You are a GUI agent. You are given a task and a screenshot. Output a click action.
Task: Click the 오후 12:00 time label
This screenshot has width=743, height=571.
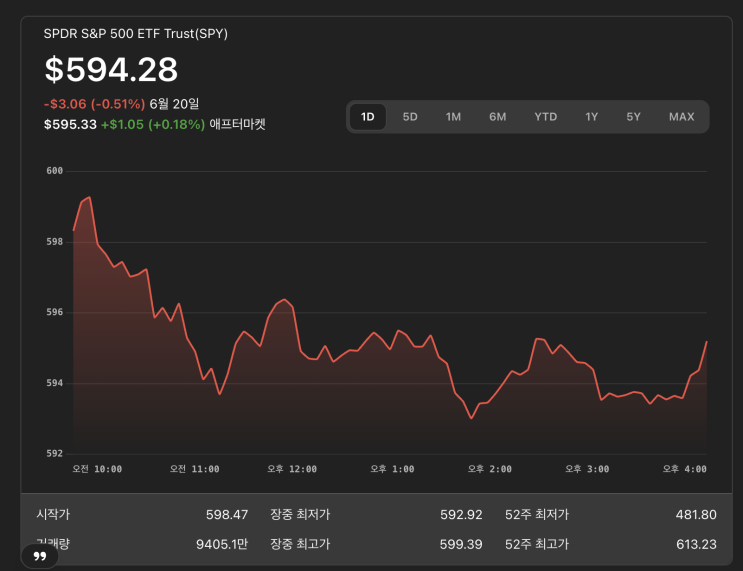[292, 469]
